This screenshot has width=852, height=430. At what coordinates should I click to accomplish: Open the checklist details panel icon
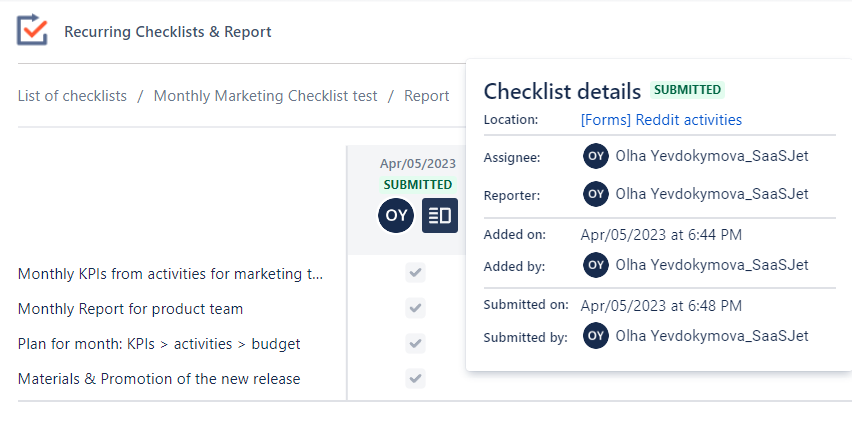point(440,215)
